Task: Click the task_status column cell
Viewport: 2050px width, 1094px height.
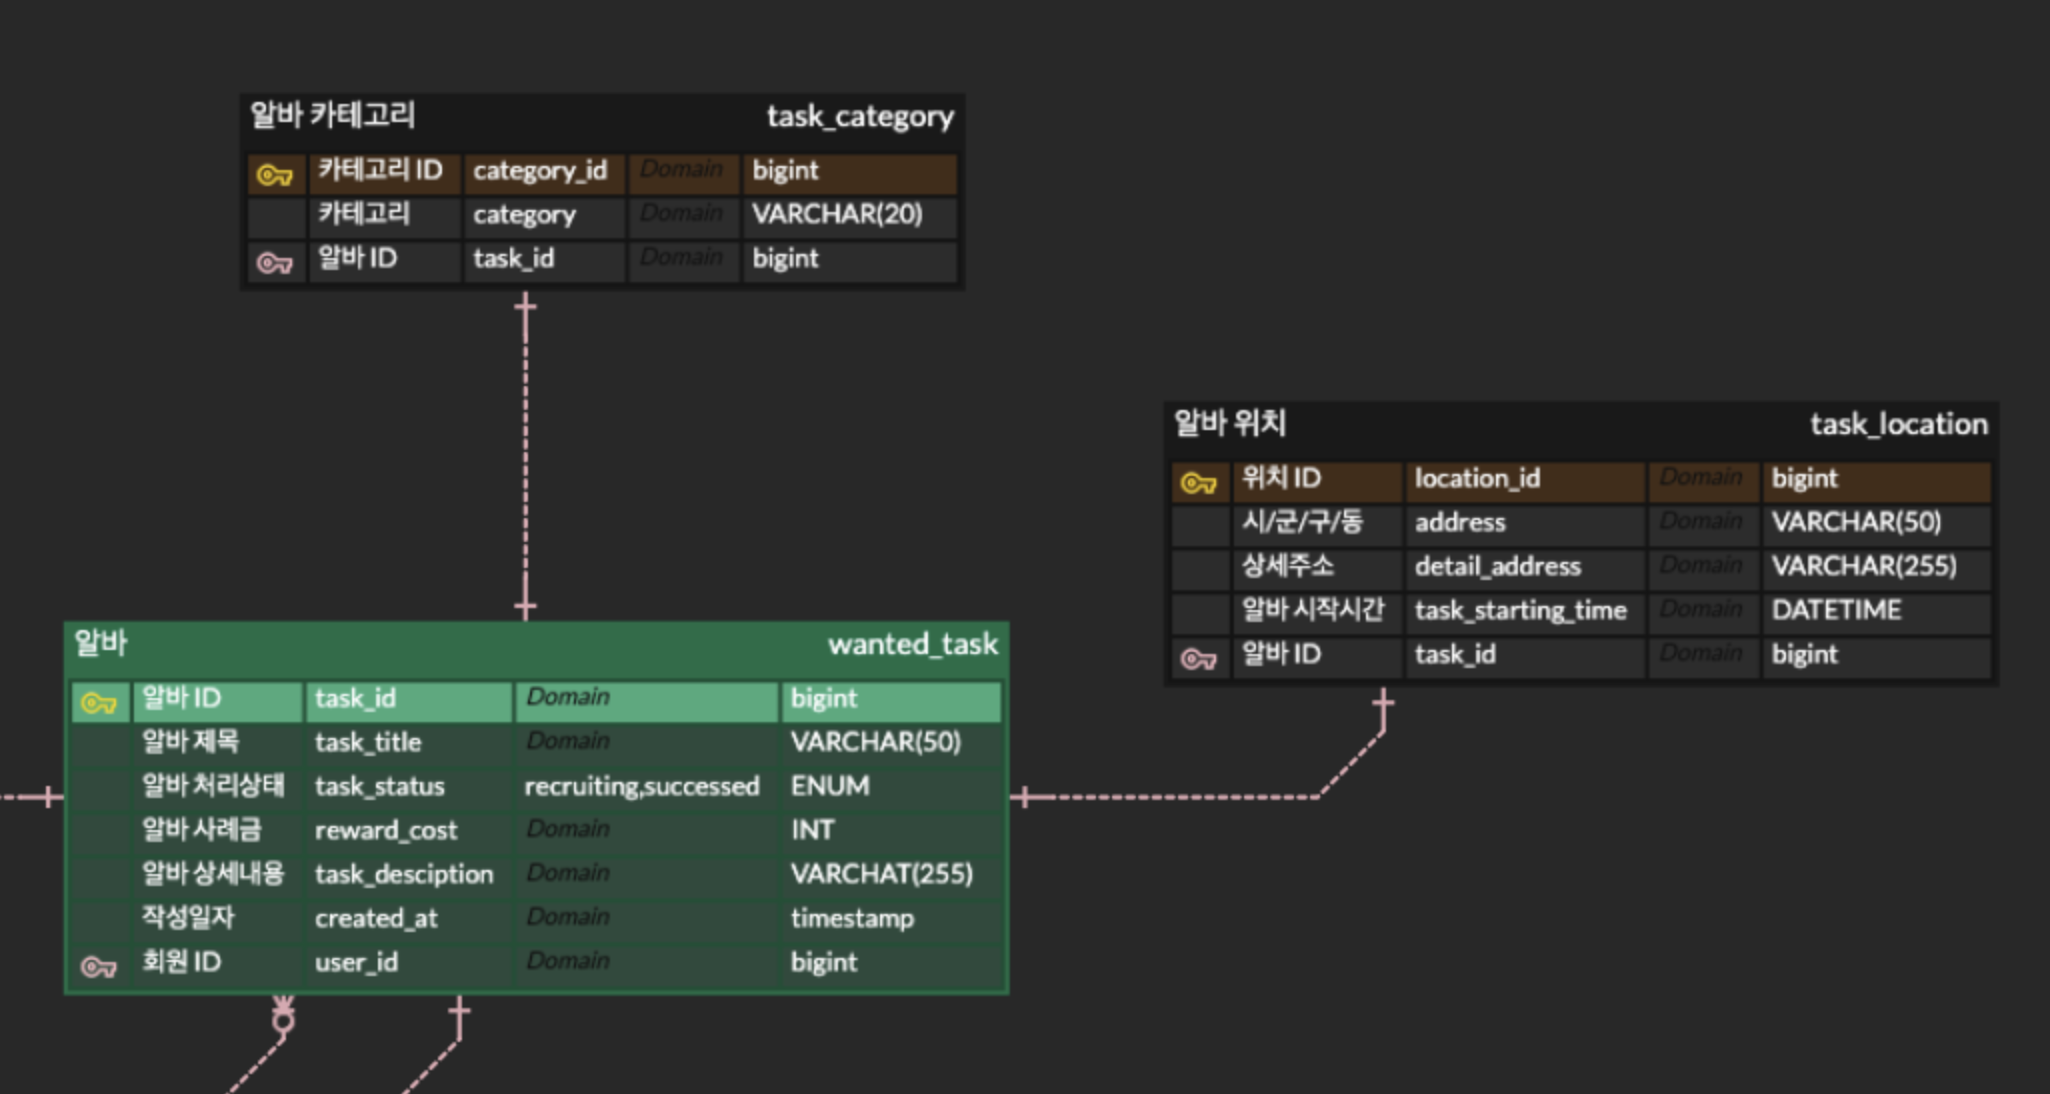Action: click(409, 788)
